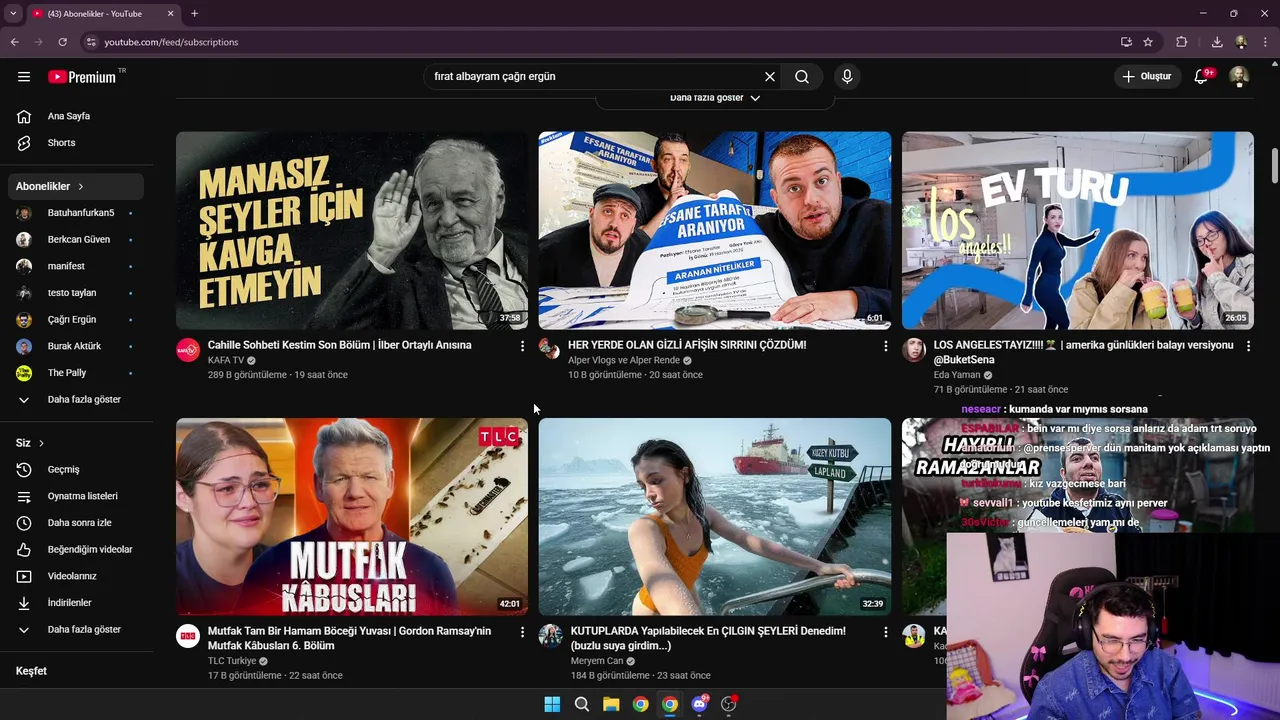Open Videolarınız in the sidebar
The height and width of the screenshot is (720, 1280).
click(x=78, y=576)
